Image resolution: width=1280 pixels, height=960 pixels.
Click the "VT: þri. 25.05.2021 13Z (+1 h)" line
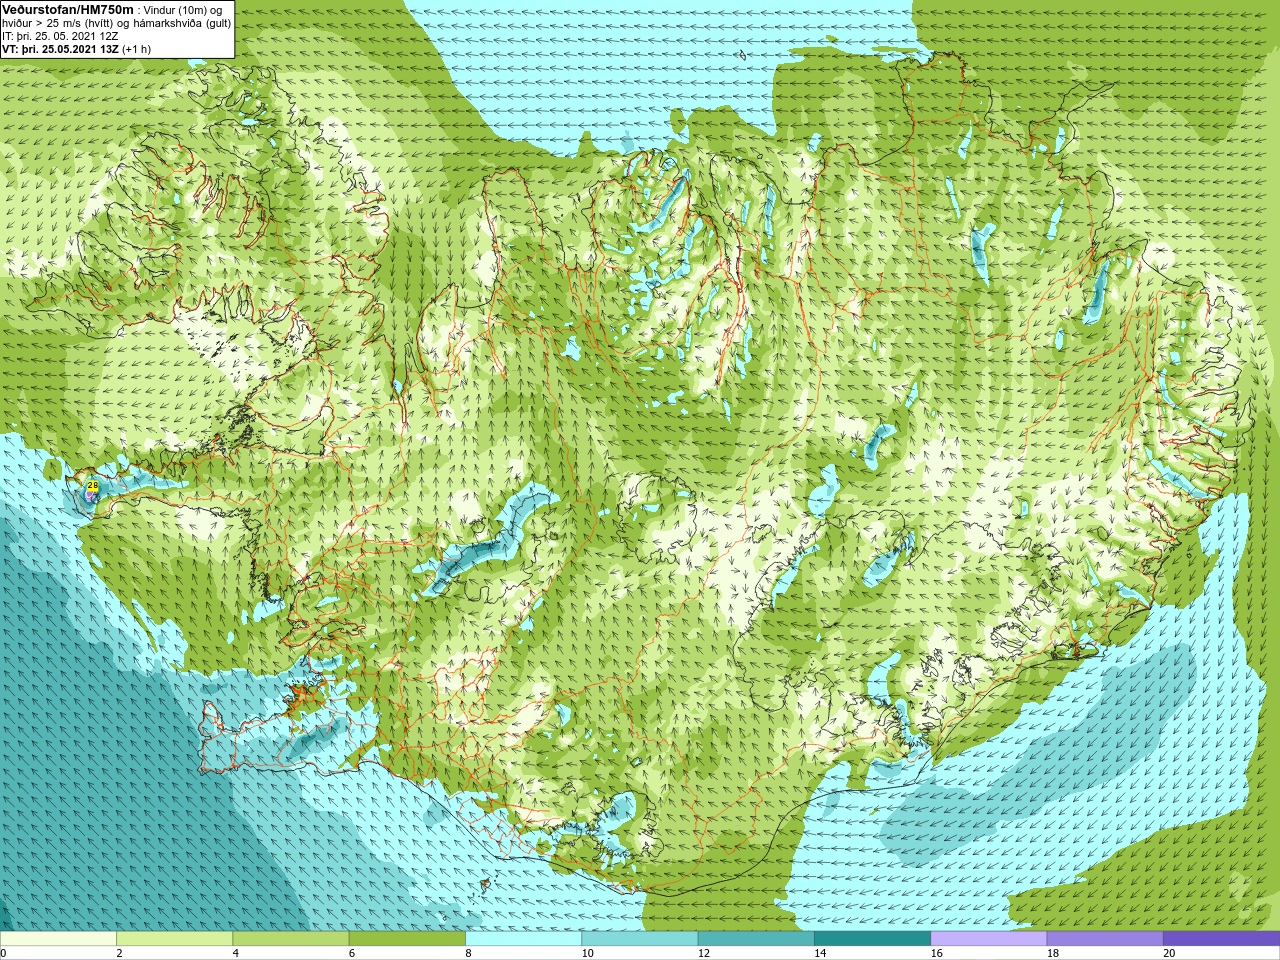click(x=77, y=48)
